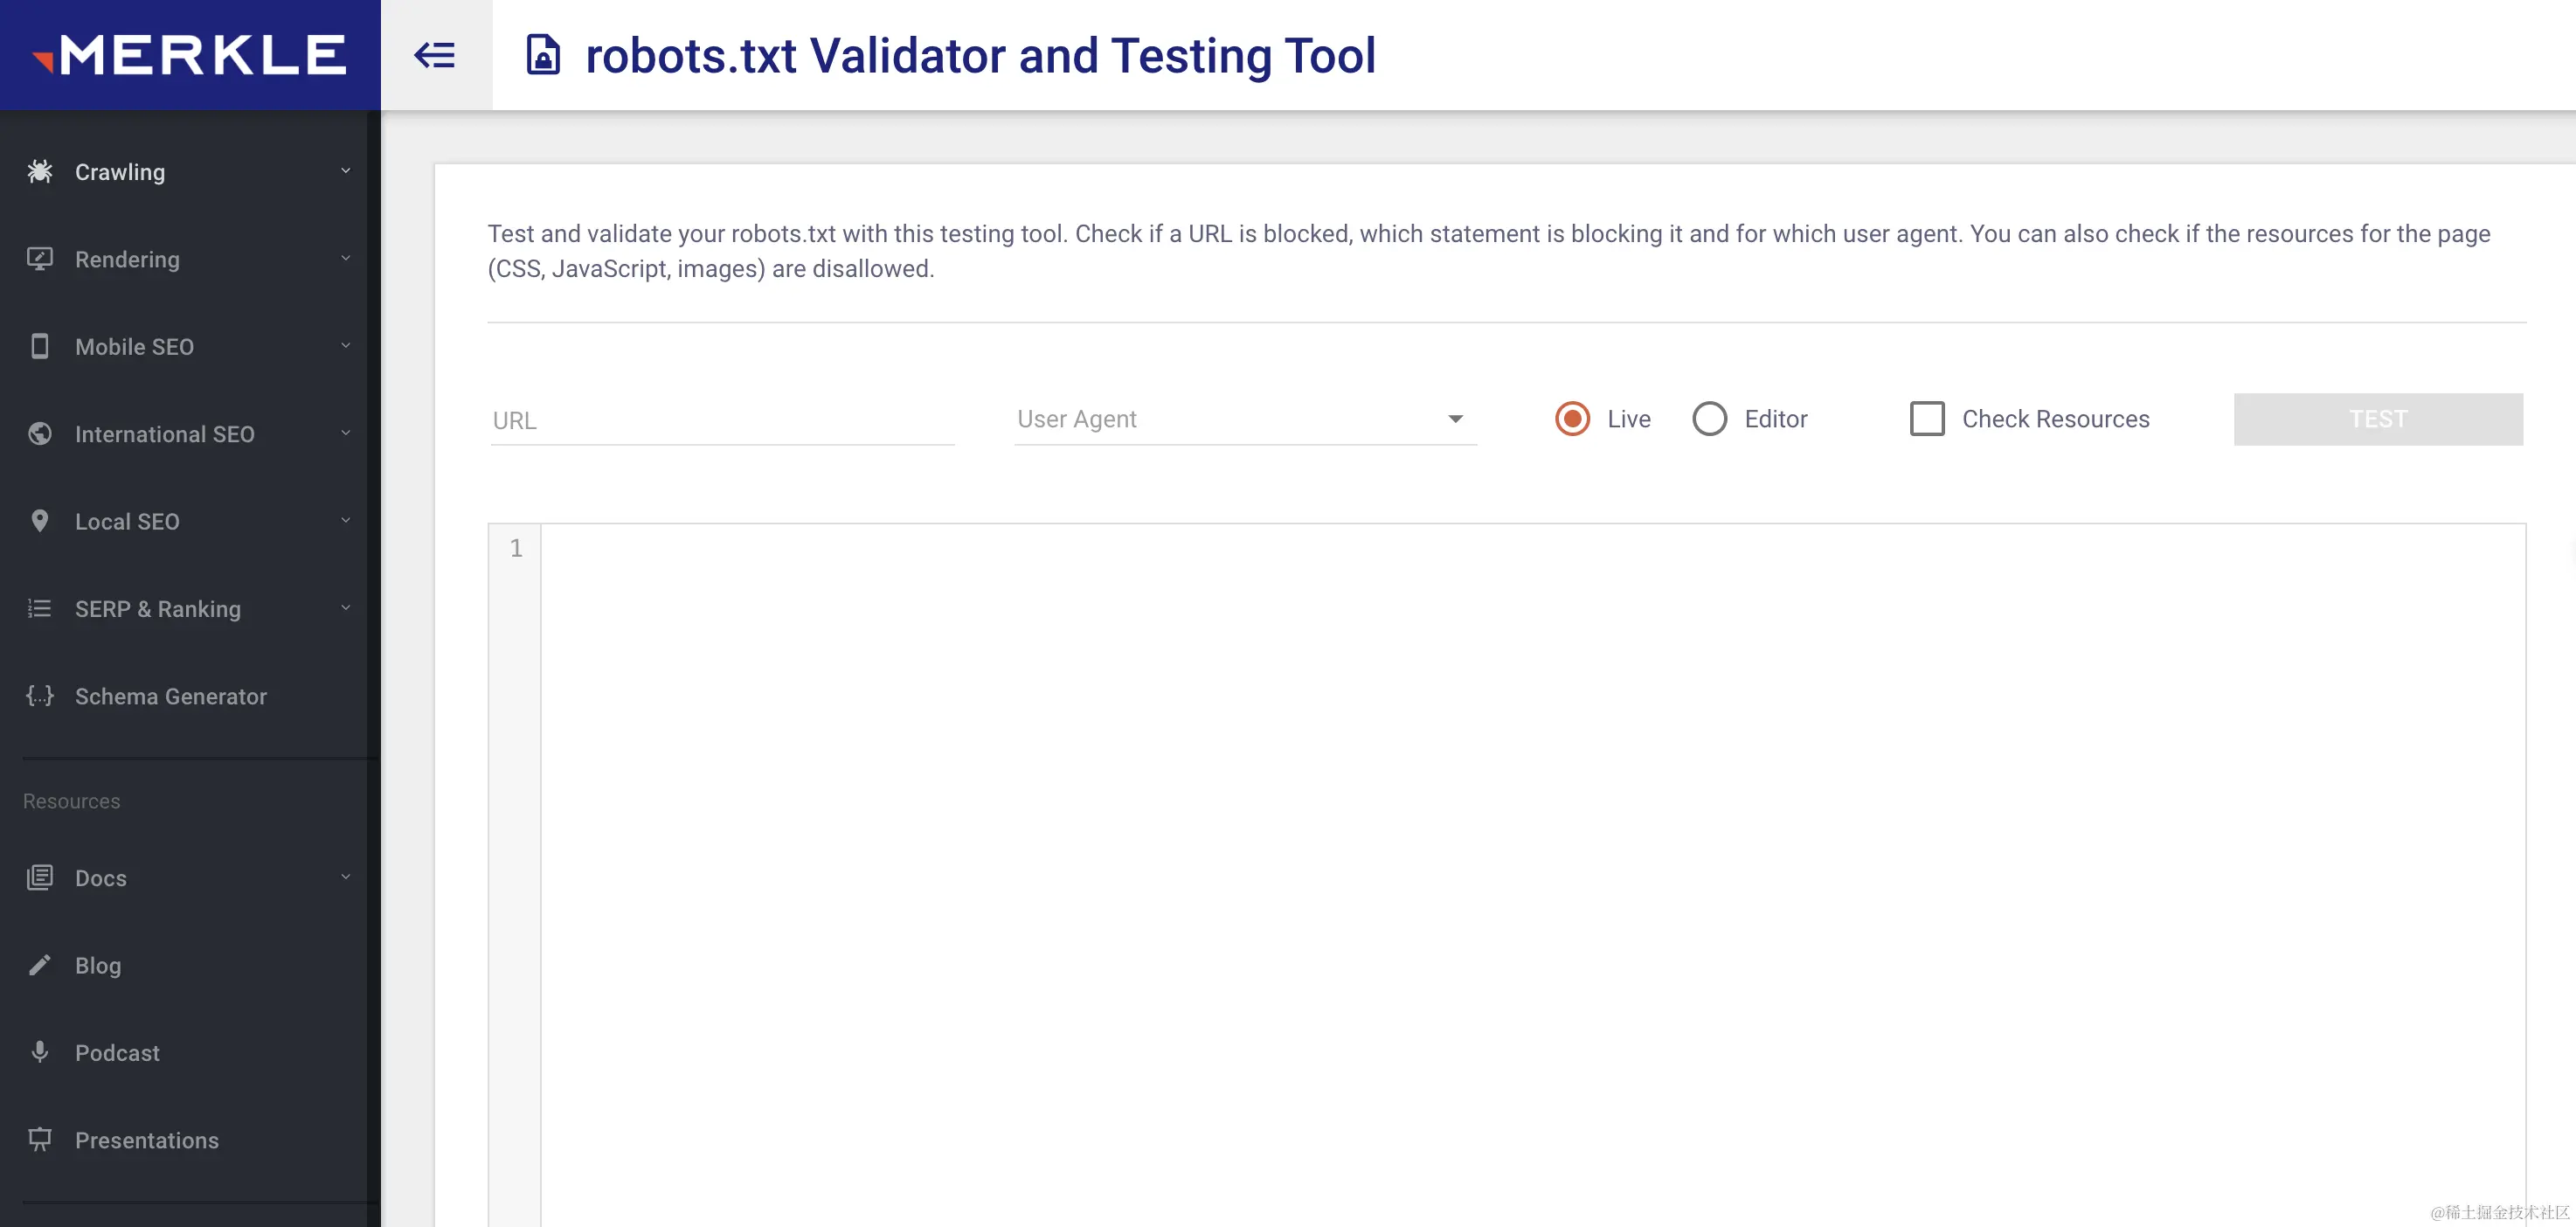Select the Editor radio button

(1709, 419)
